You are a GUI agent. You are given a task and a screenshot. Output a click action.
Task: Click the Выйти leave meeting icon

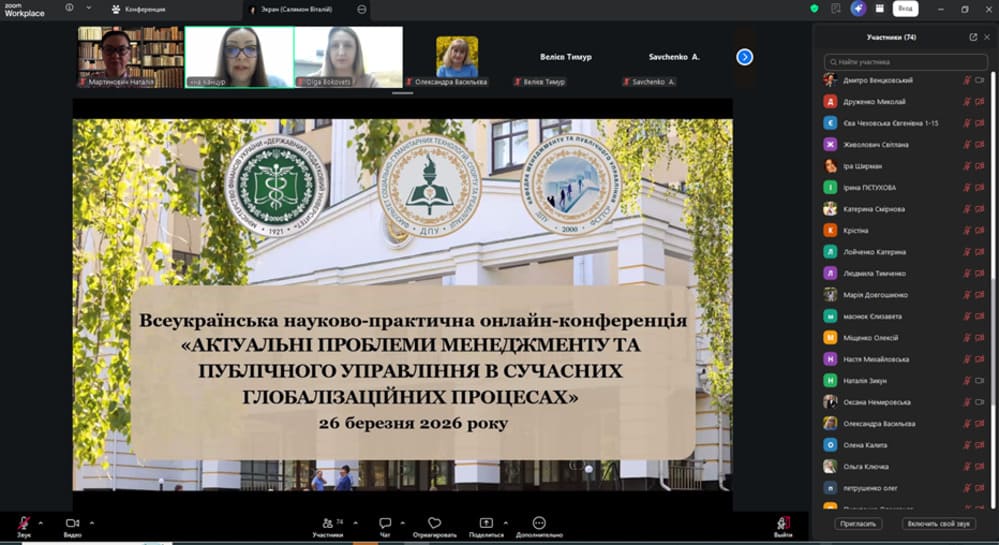coord(783,523)
